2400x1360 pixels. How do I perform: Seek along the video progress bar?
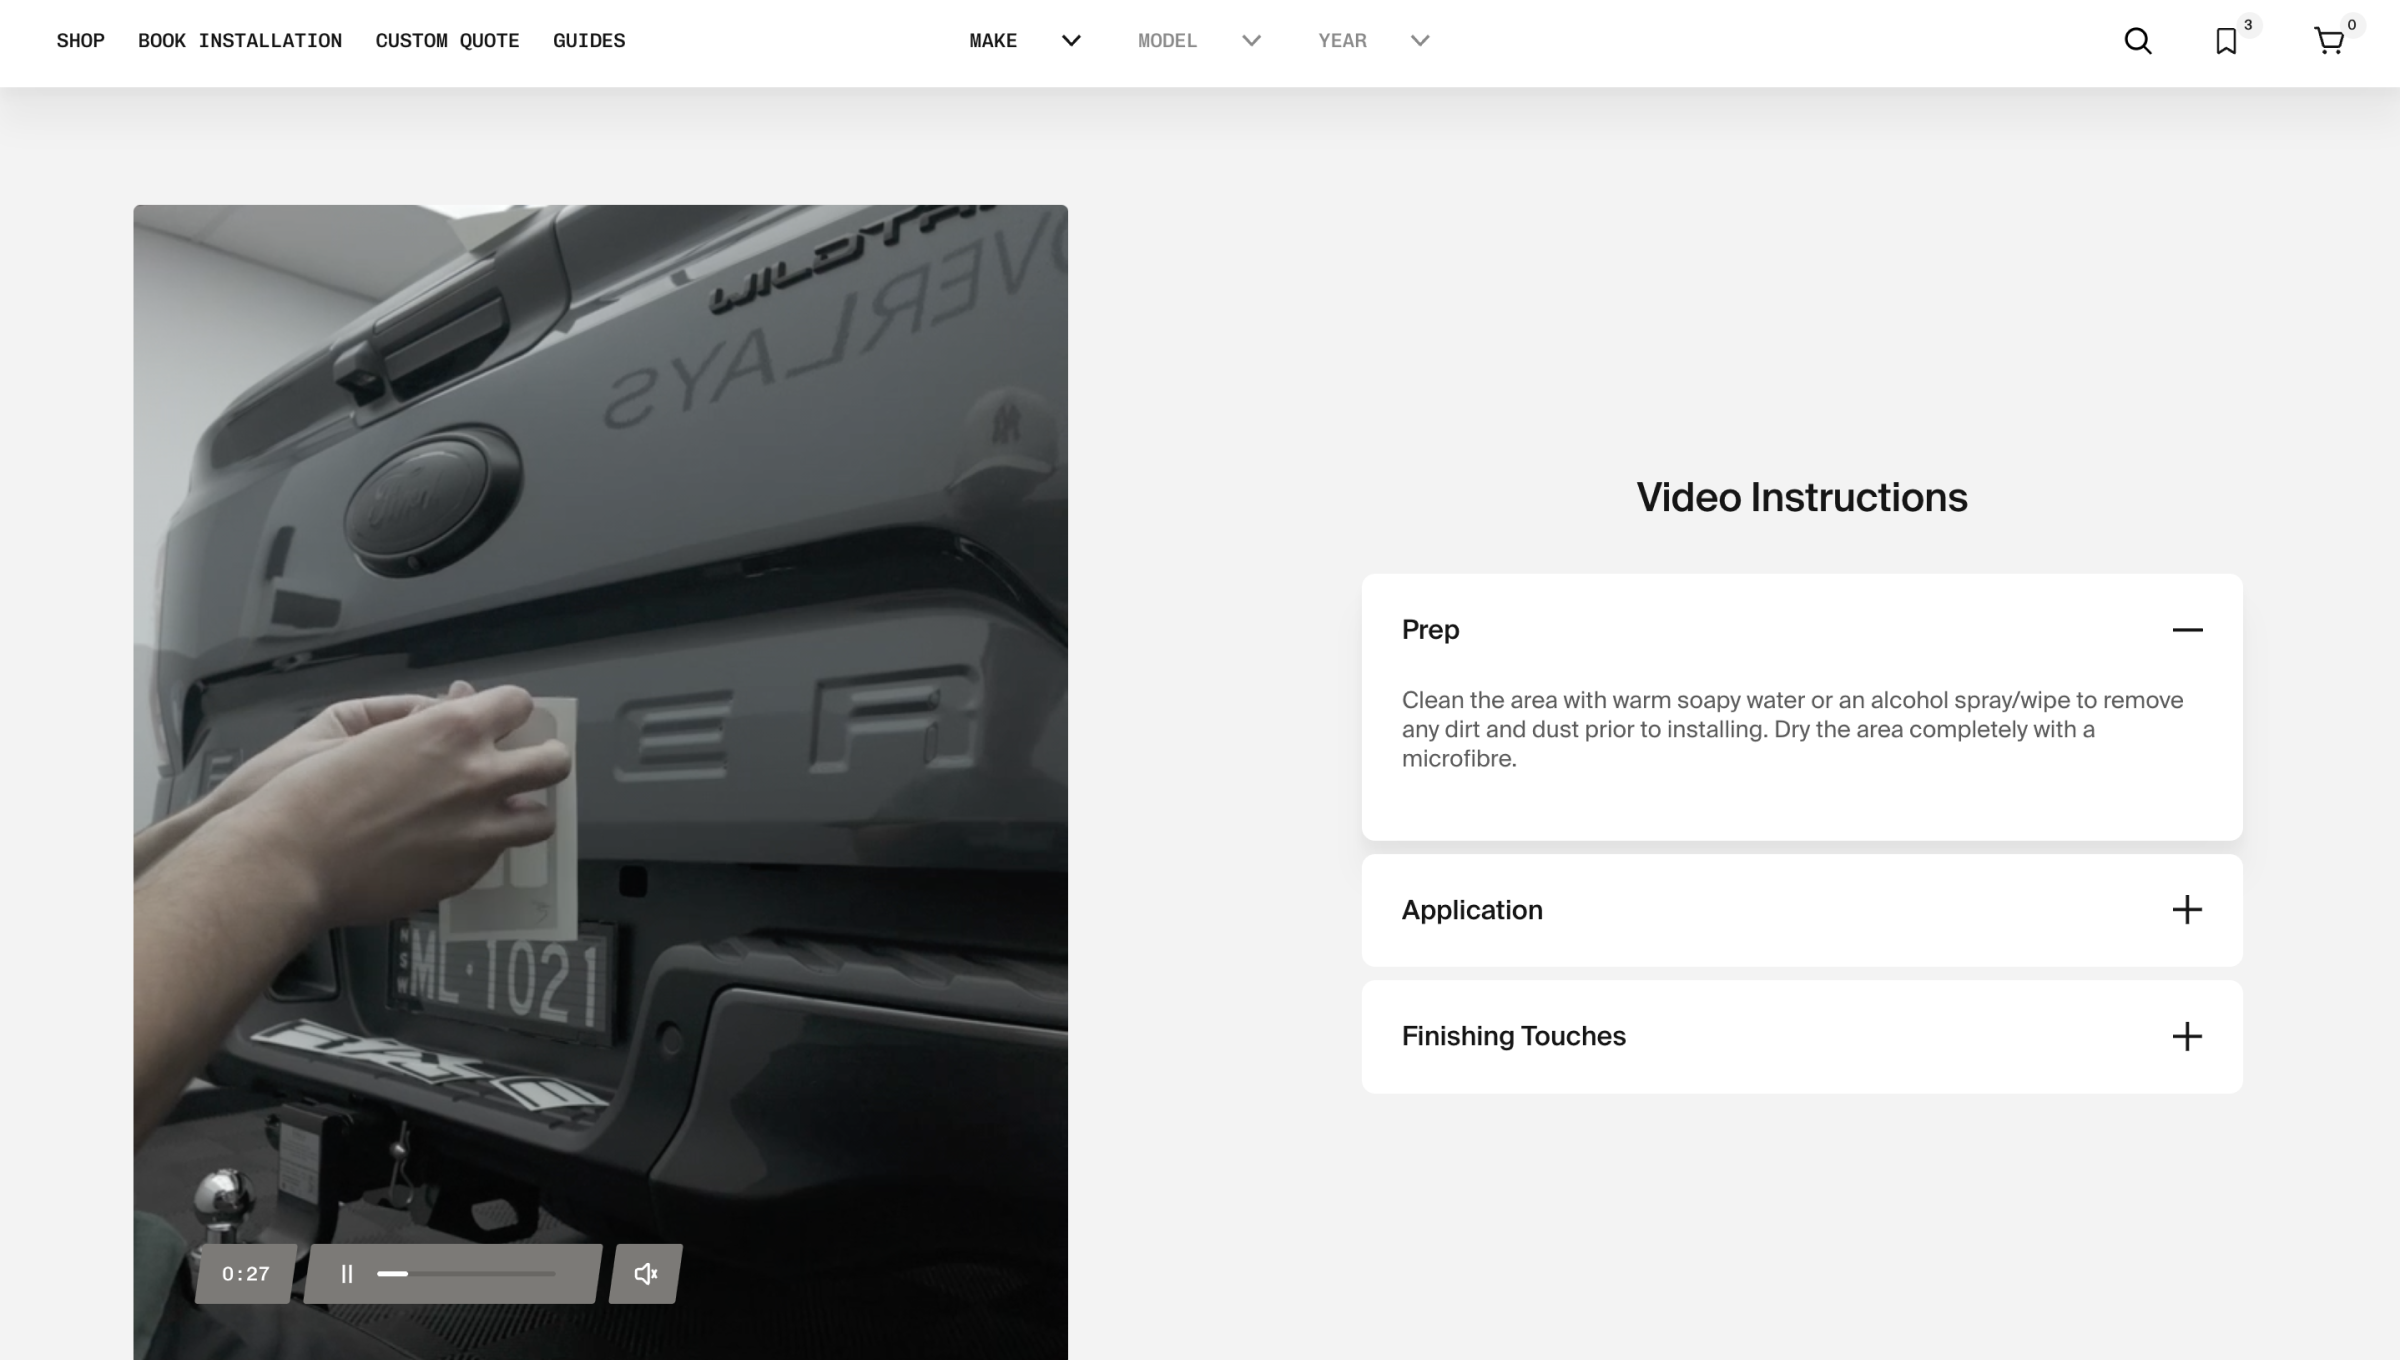click(466, 1274)
